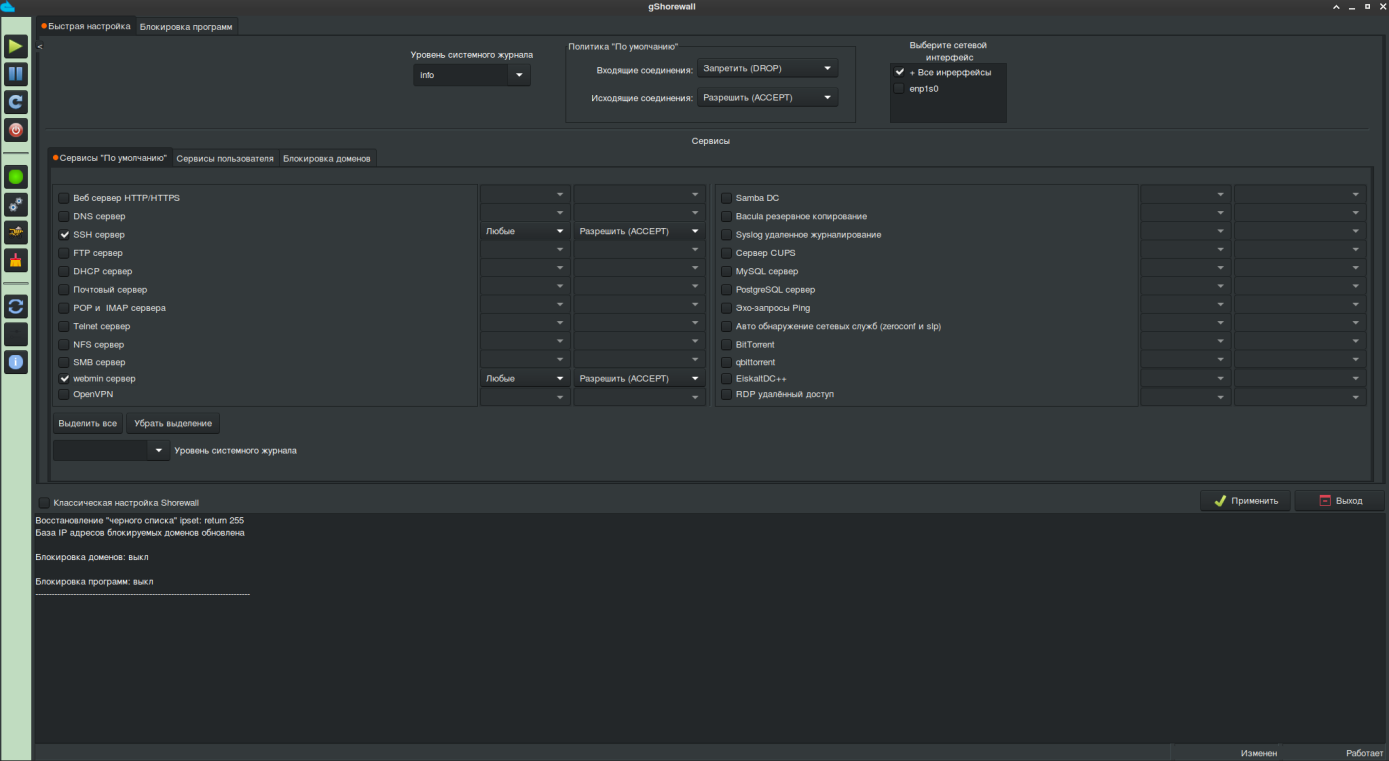
Task: Open the Блокировка доменов tab
Action: pyautogui.click(x=327, y=159)
